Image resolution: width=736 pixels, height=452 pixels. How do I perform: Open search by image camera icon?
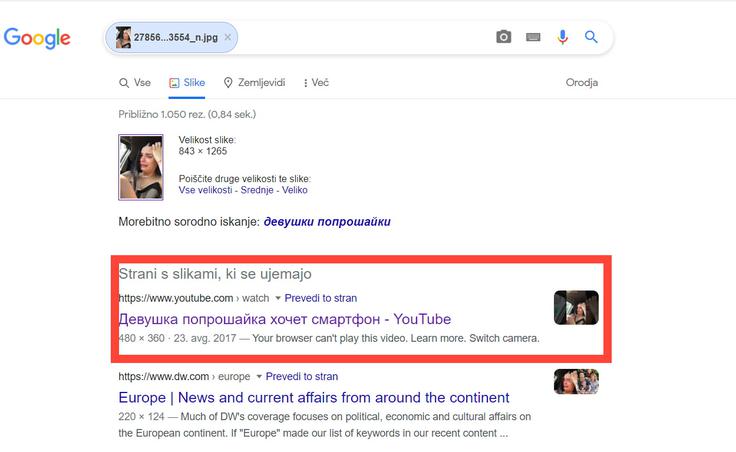click(x=504, y=37)
